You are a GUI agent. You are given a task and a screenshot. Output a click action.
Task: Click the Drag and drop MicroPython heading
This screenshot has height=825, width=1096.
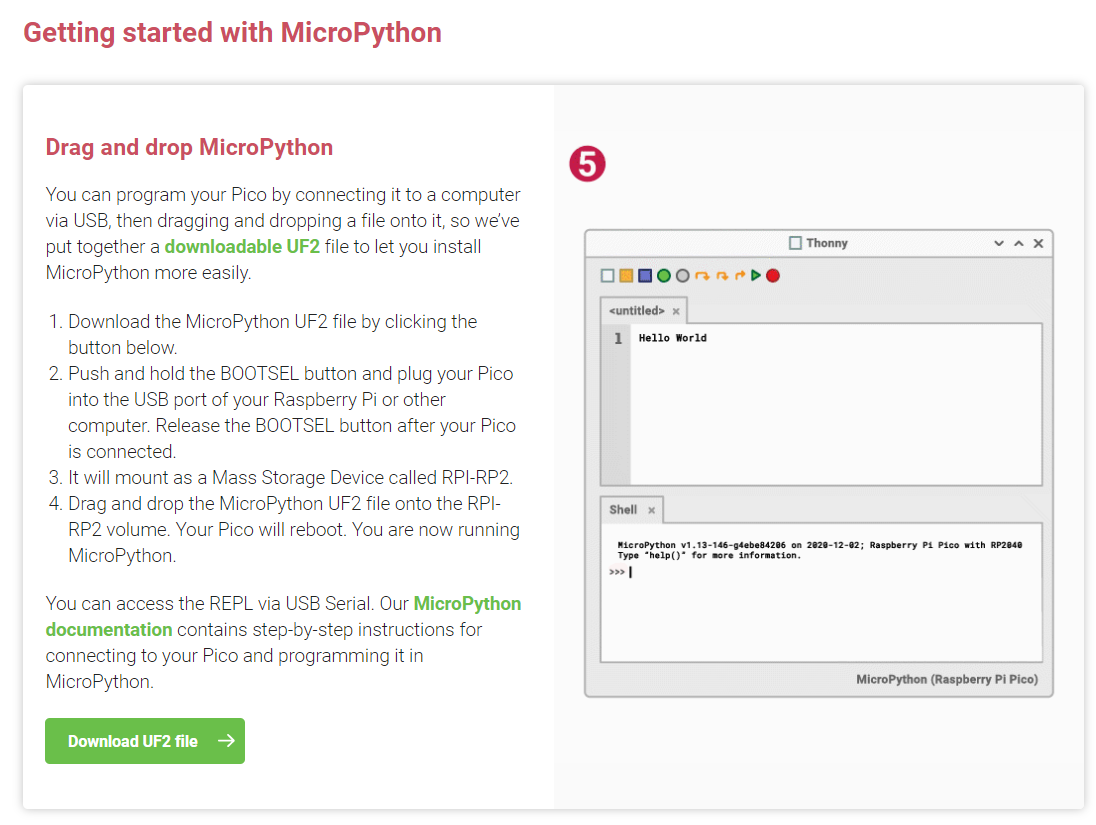click(189, 148)
